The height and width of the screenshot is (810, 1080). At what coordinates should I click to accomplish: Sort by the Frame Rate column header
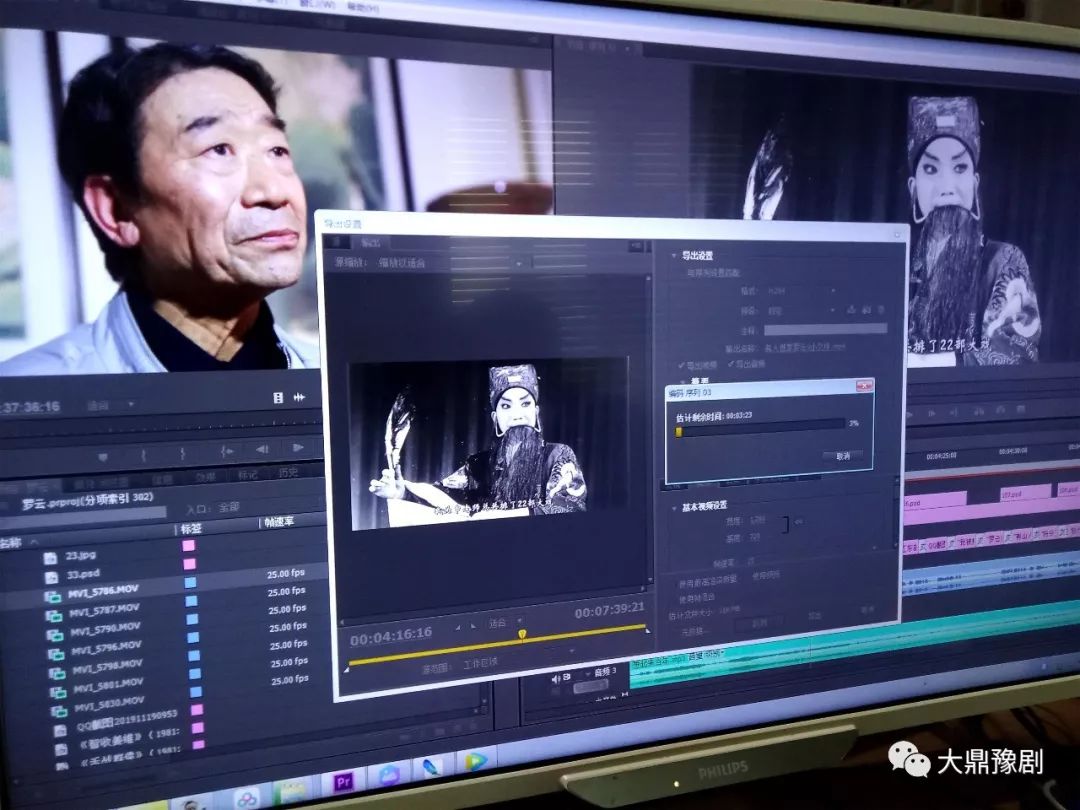coord(279,522)
